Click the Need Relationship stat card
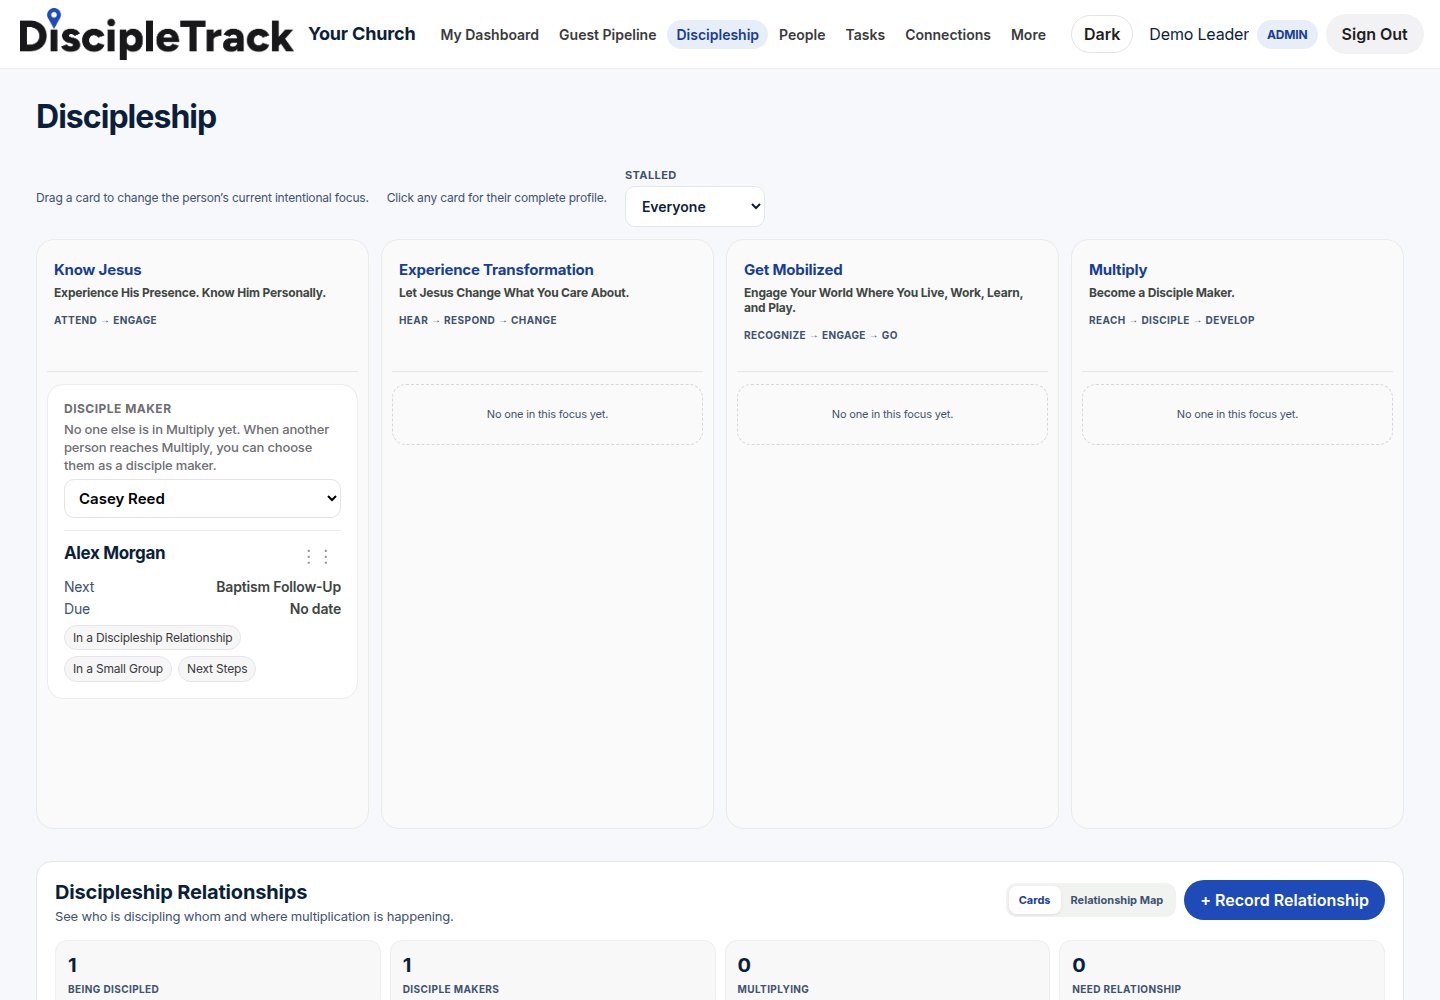The image size is (1440, 1000). [x=1222, y=972]
